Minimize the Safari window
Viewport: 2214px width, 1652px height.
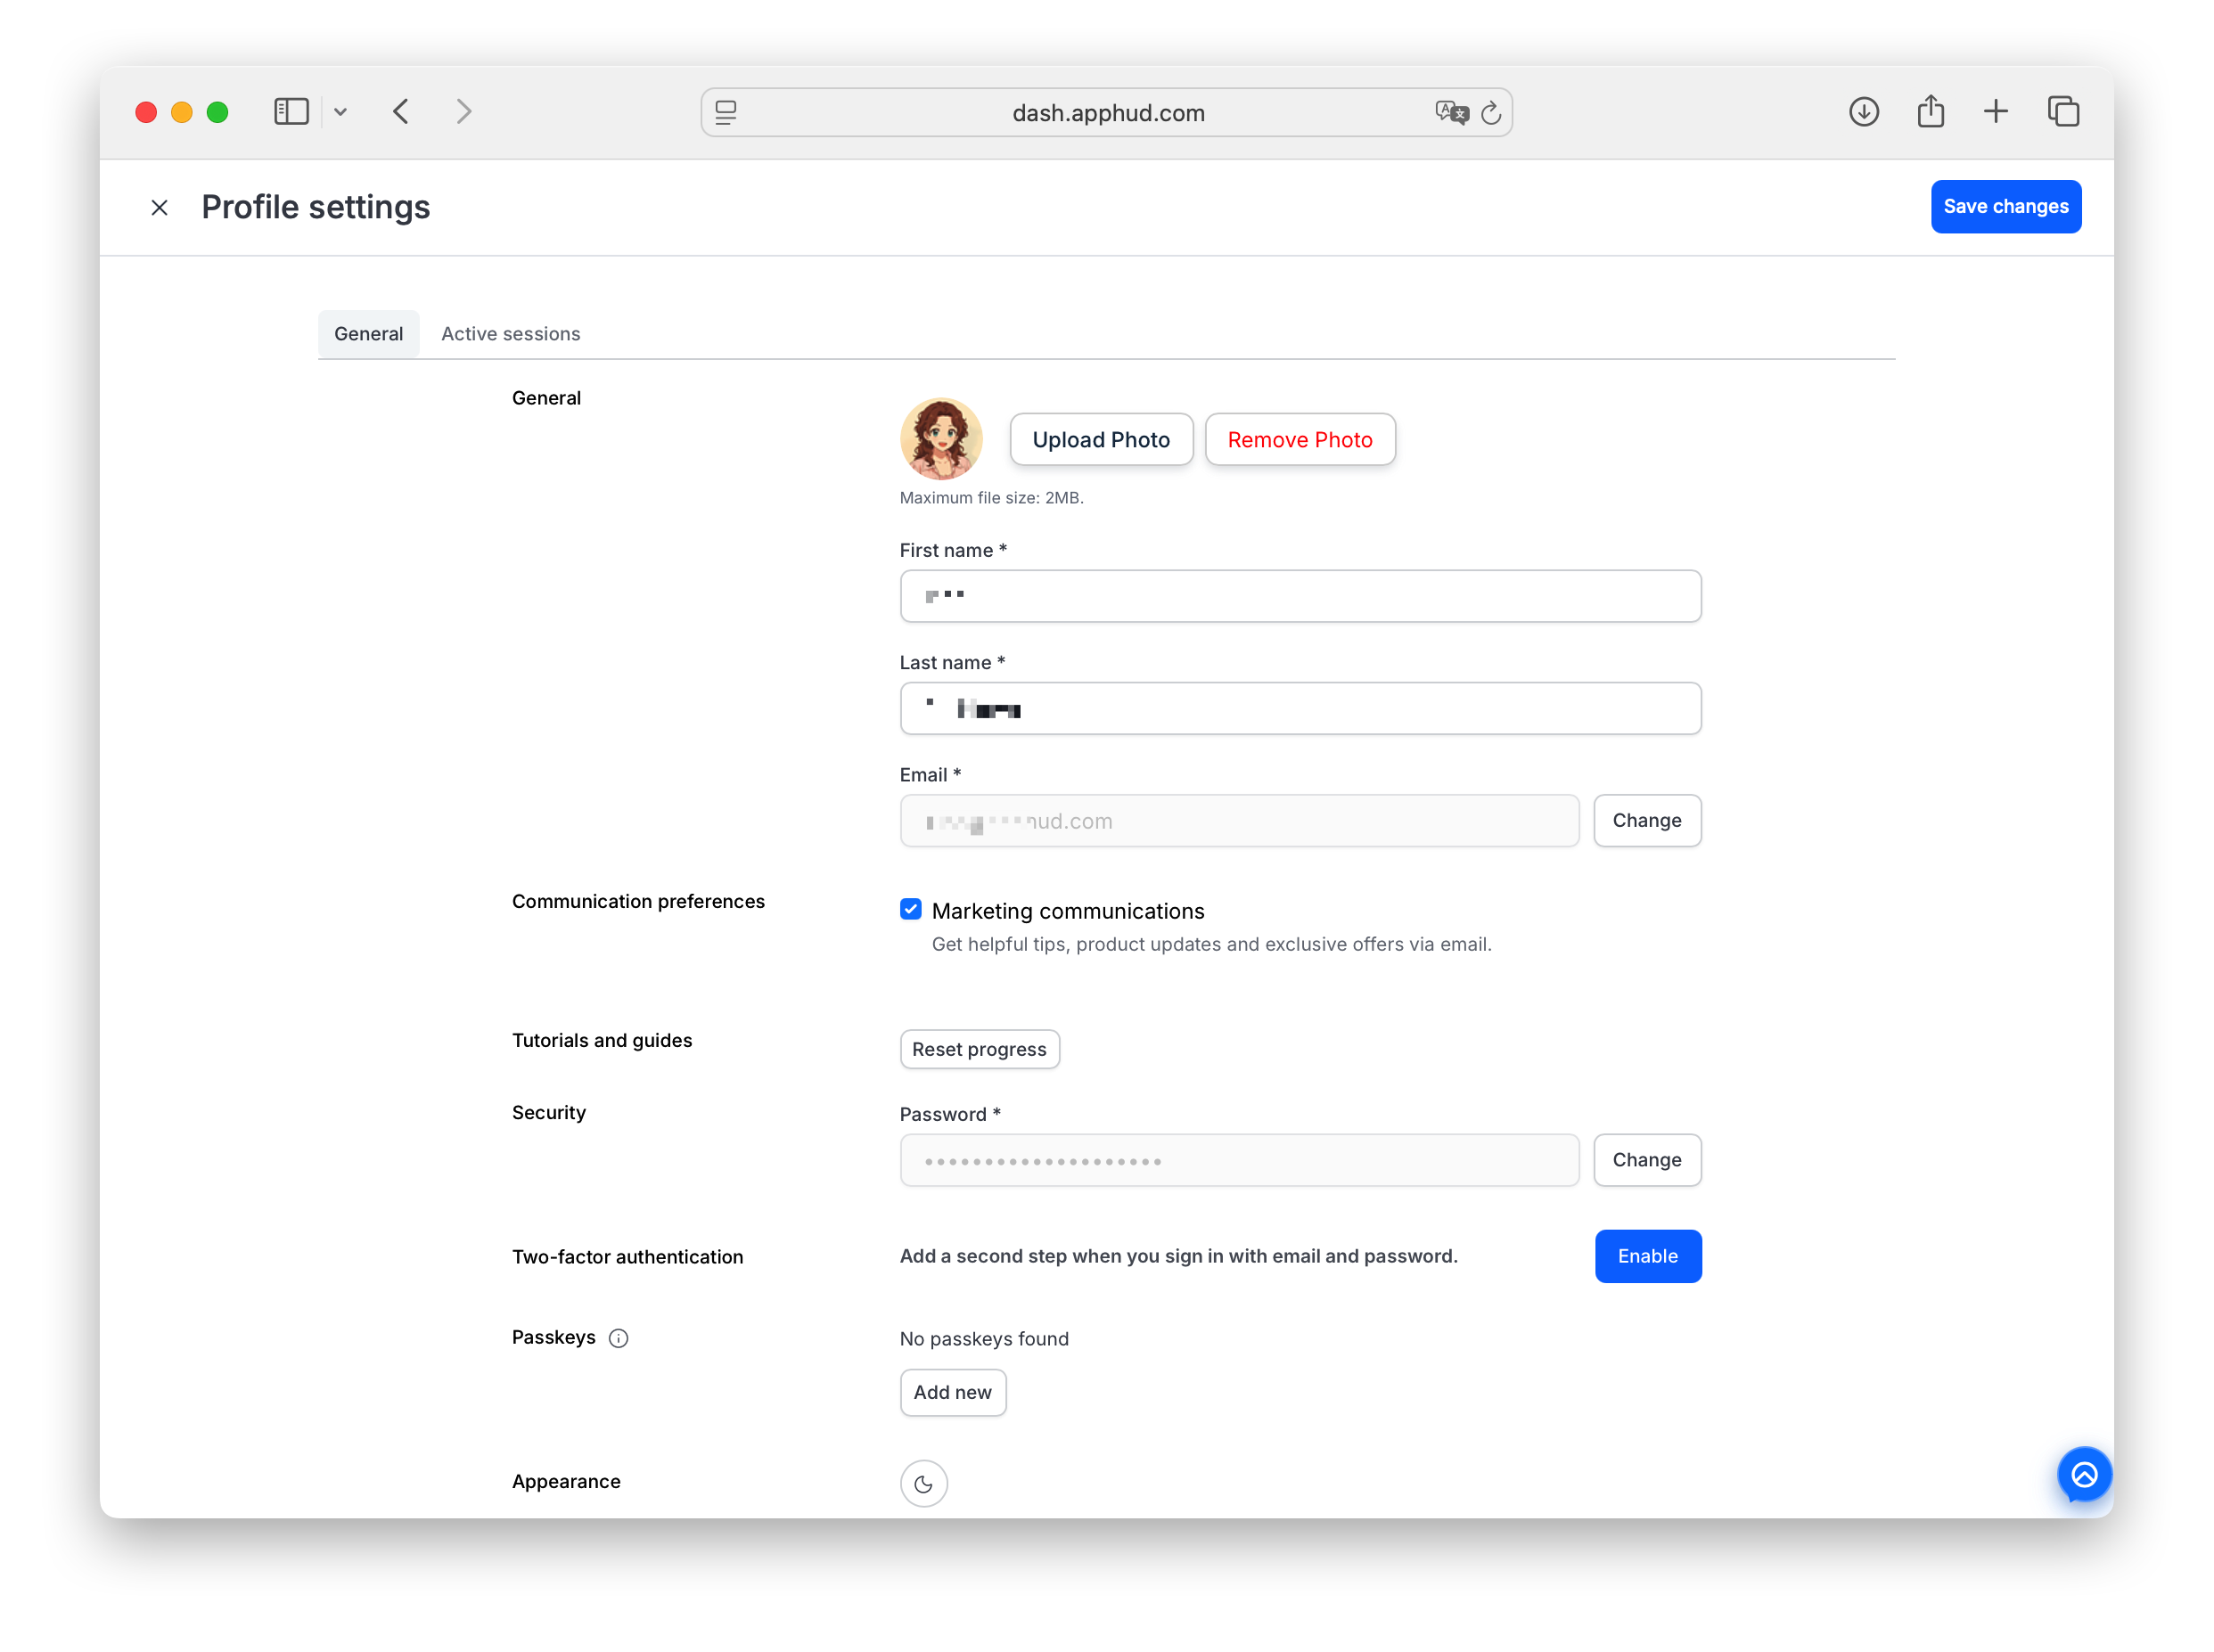click(182, 112)
